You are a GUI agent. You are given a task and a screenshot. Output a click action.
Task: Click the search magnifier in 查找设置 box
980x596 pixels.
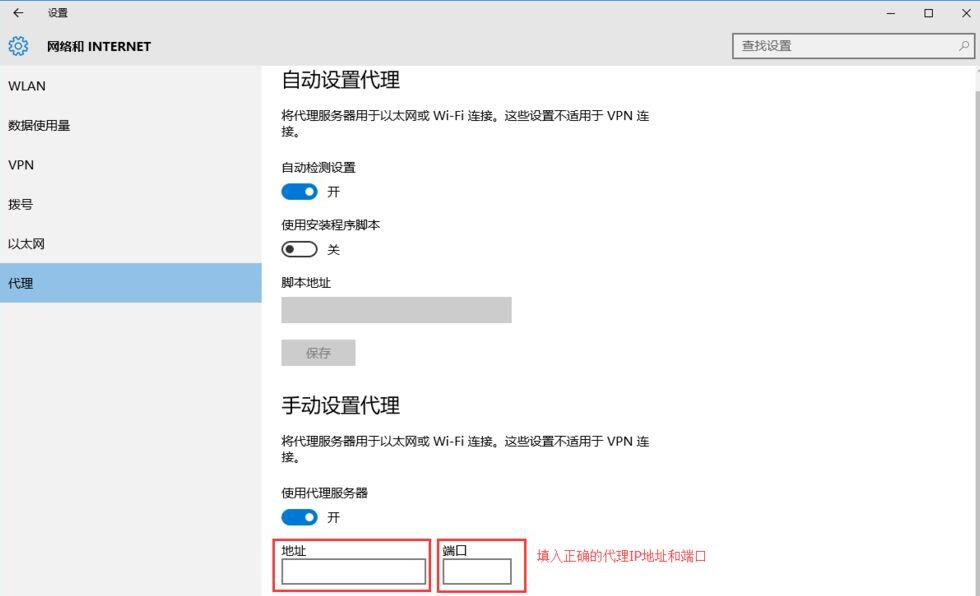coord(965,45)
